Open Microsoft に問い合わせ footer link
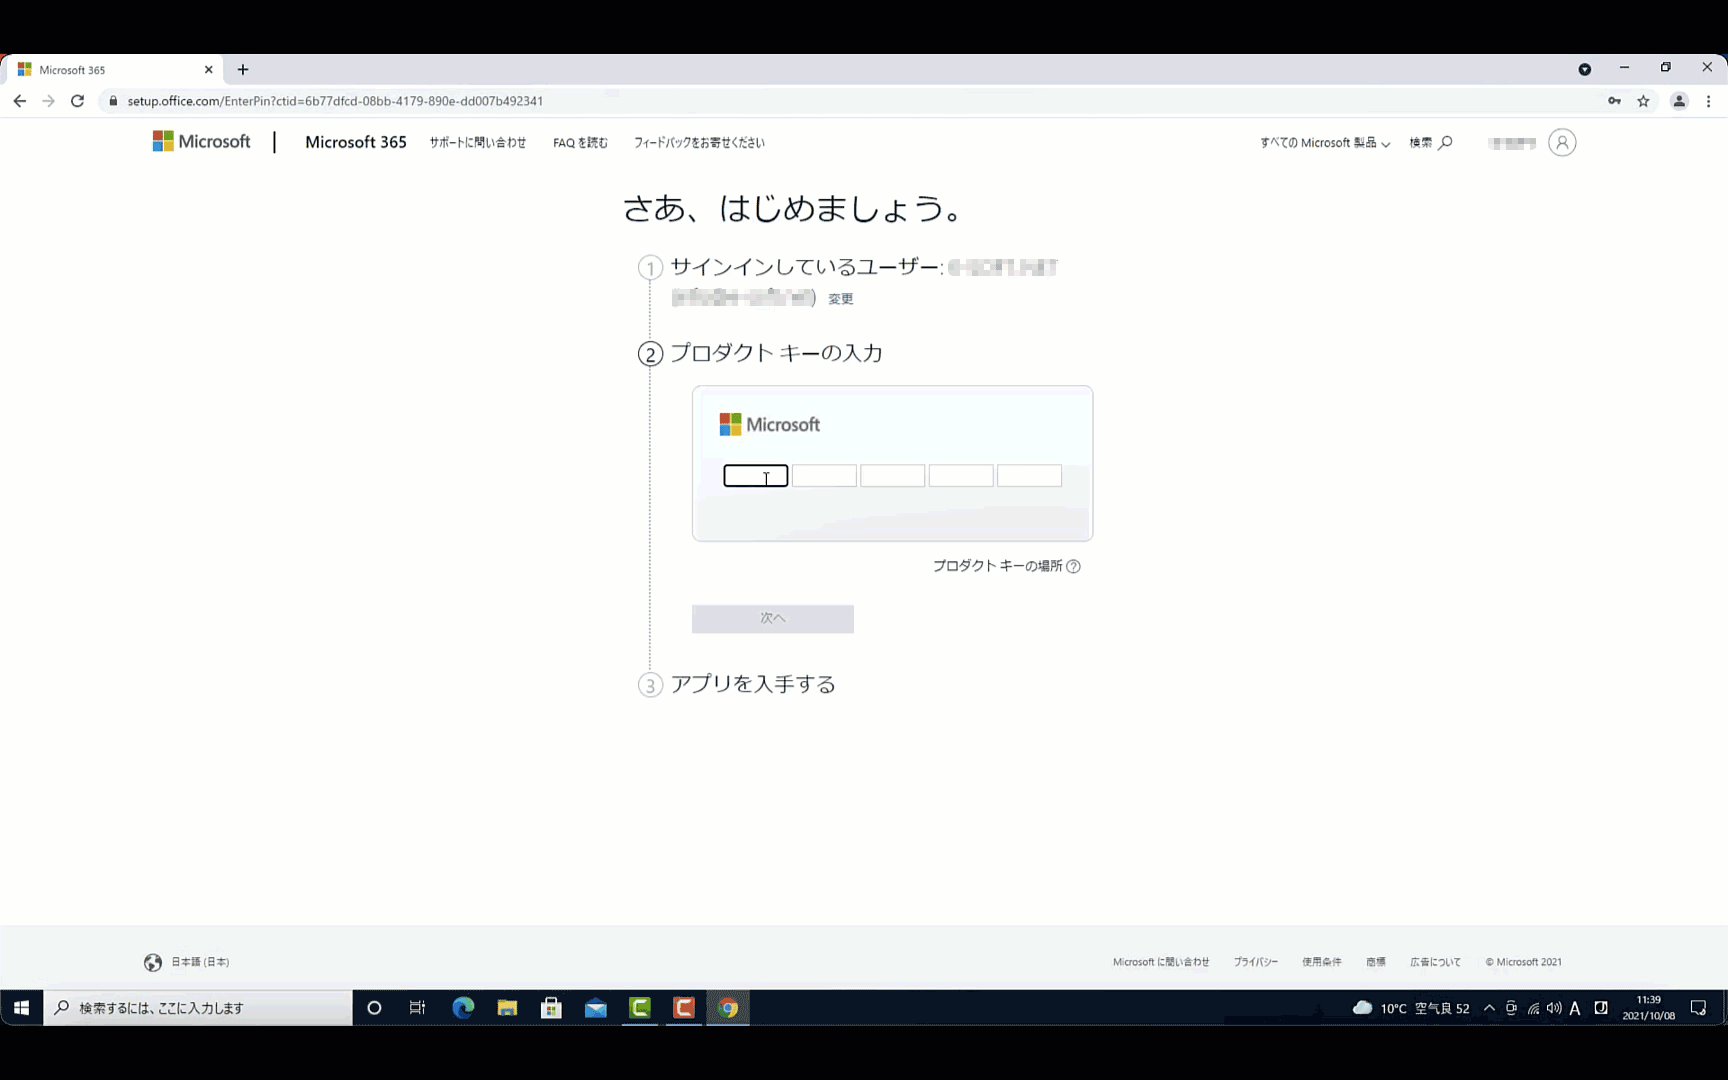 pyautogui.click(x=1161, y=962)
